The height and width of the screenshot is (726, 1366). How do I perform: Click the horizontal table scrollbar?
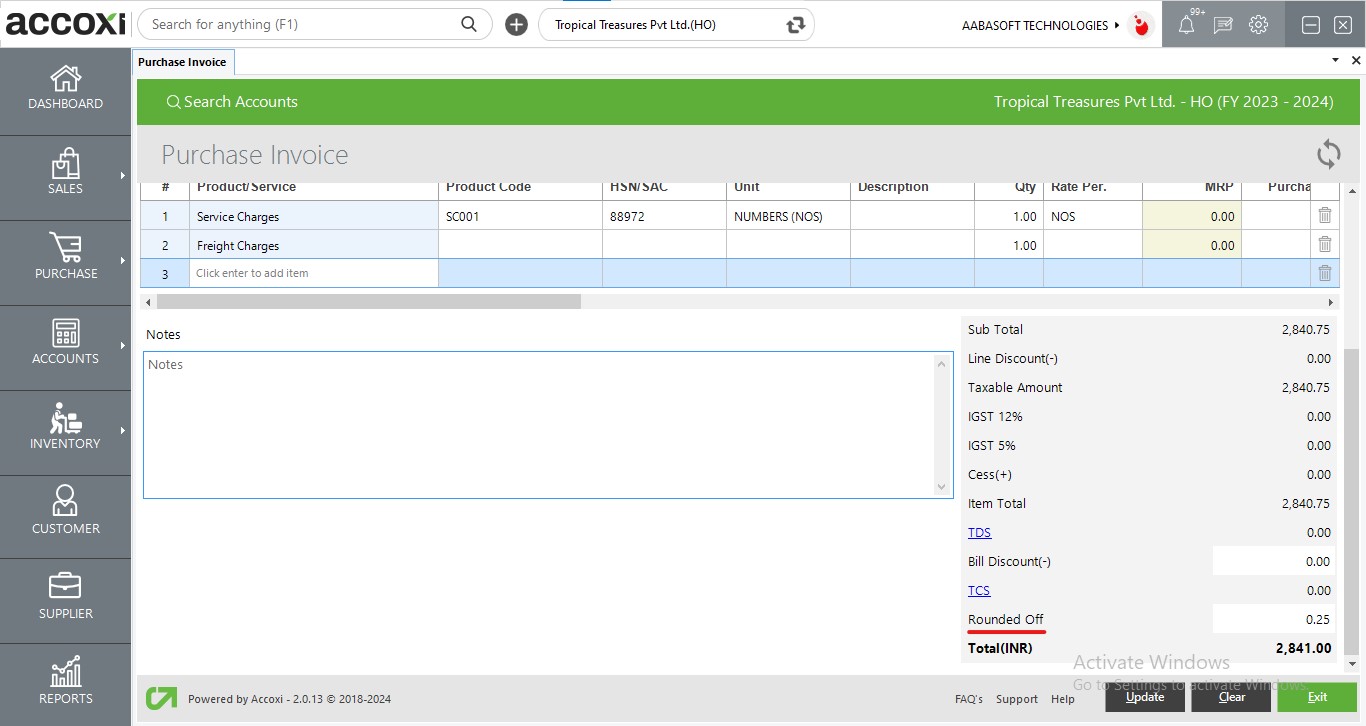click(x=368, y=302)
